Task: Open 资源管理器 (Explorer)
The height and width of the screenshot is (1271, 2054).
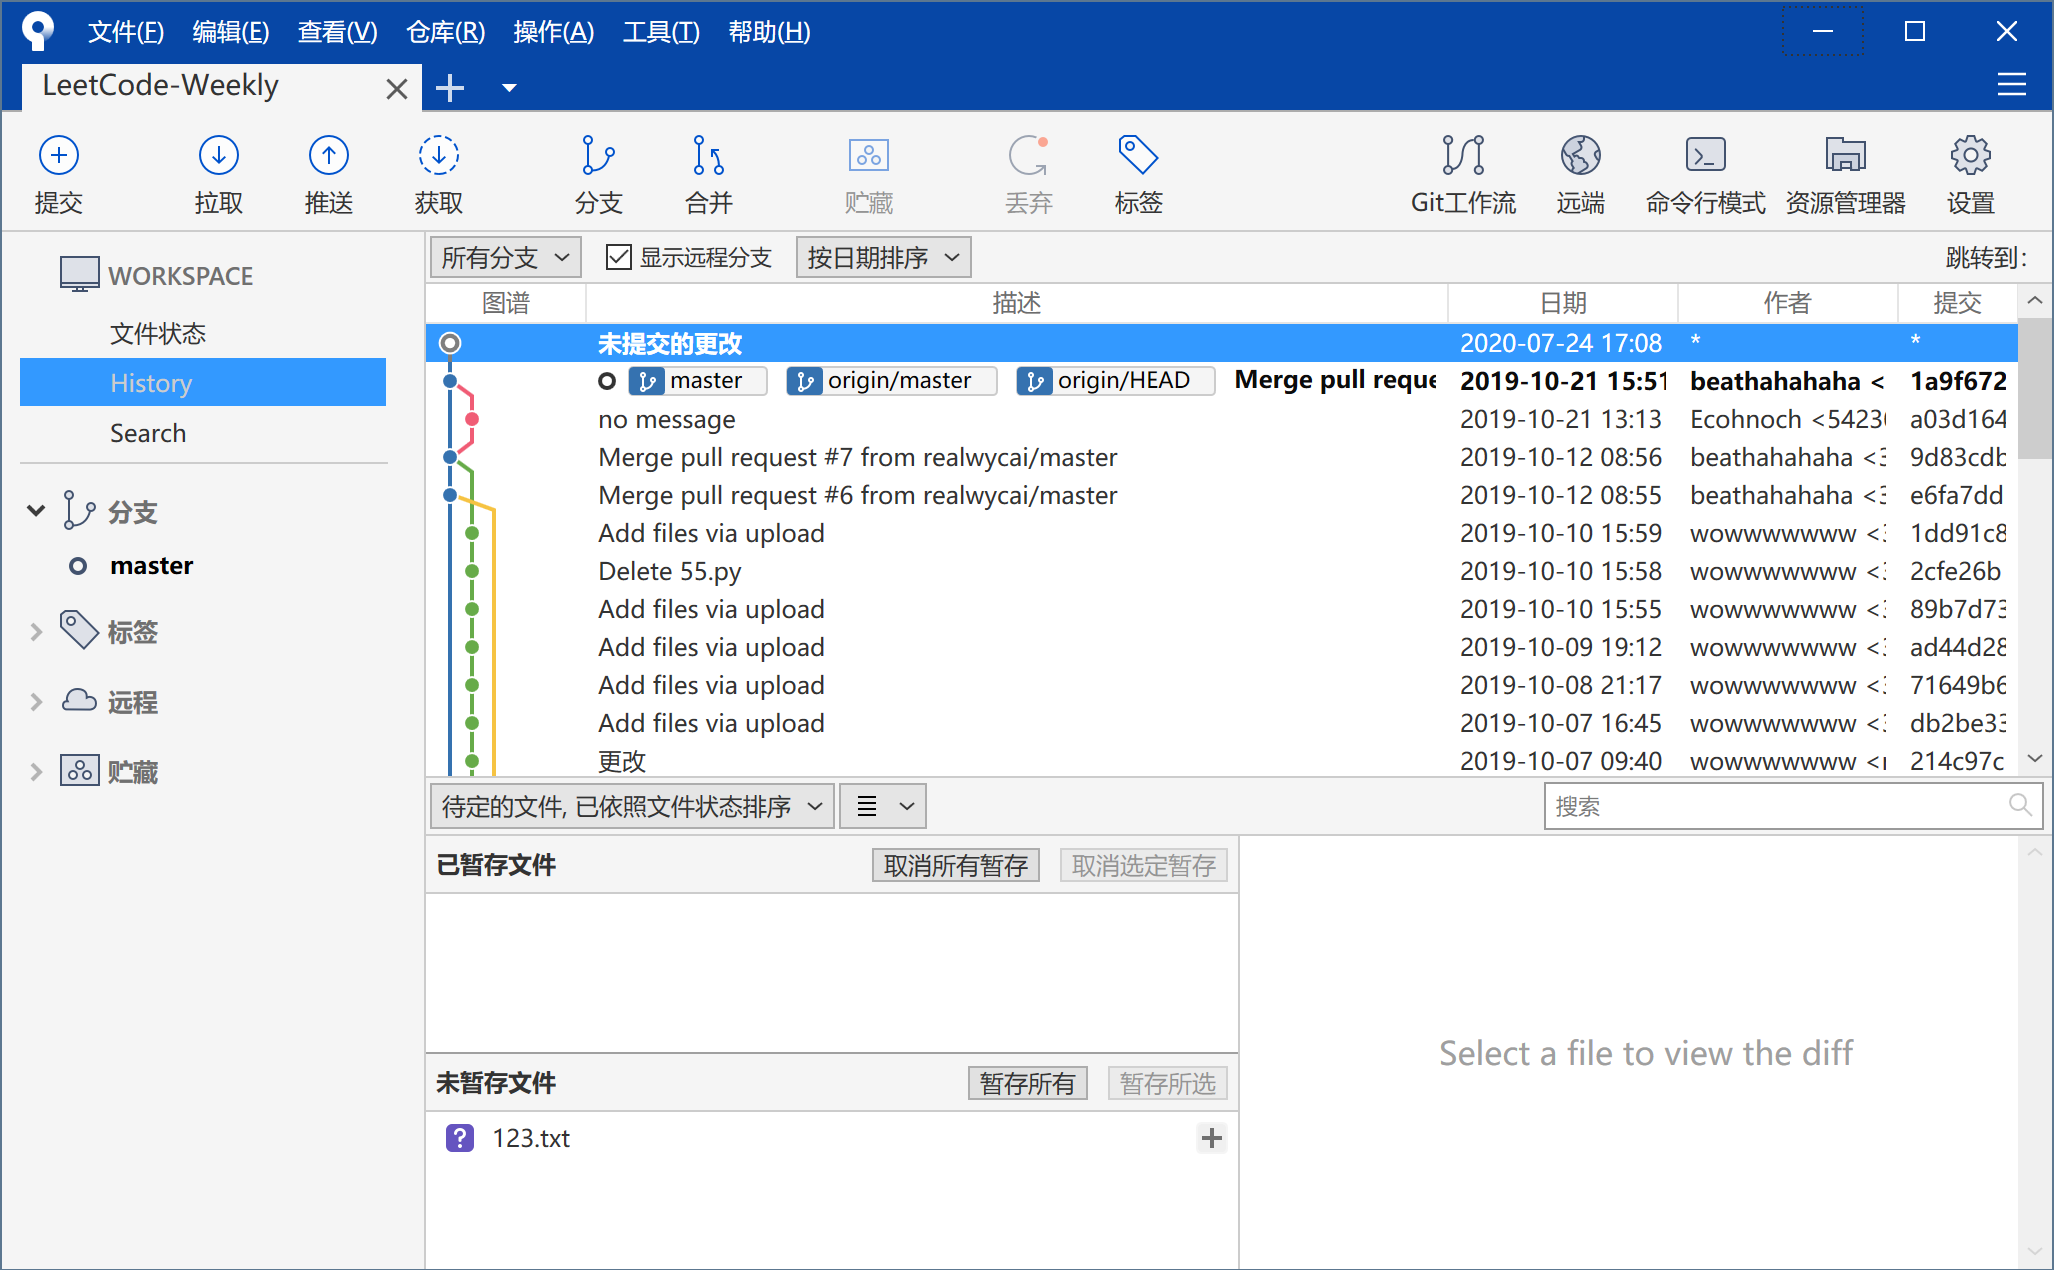Action: coord(1846,175)
